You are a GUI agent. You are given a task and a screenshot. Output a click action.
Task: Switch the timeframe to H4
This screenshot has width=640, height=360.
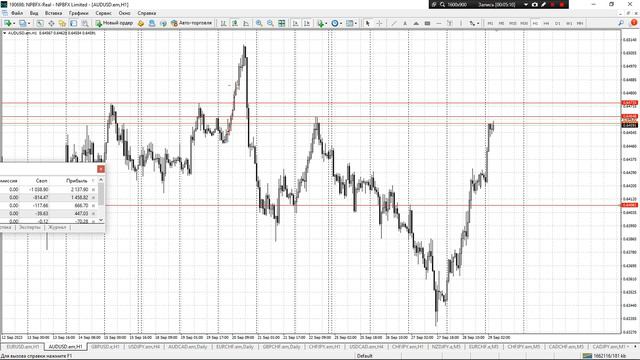pos(546,23)
